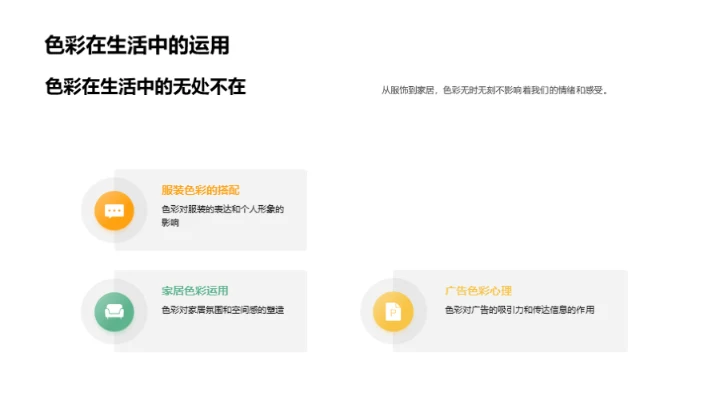The image size is (720, 404).
Task: Click the sentence starting 从服饰到家居
Action: 495,90
